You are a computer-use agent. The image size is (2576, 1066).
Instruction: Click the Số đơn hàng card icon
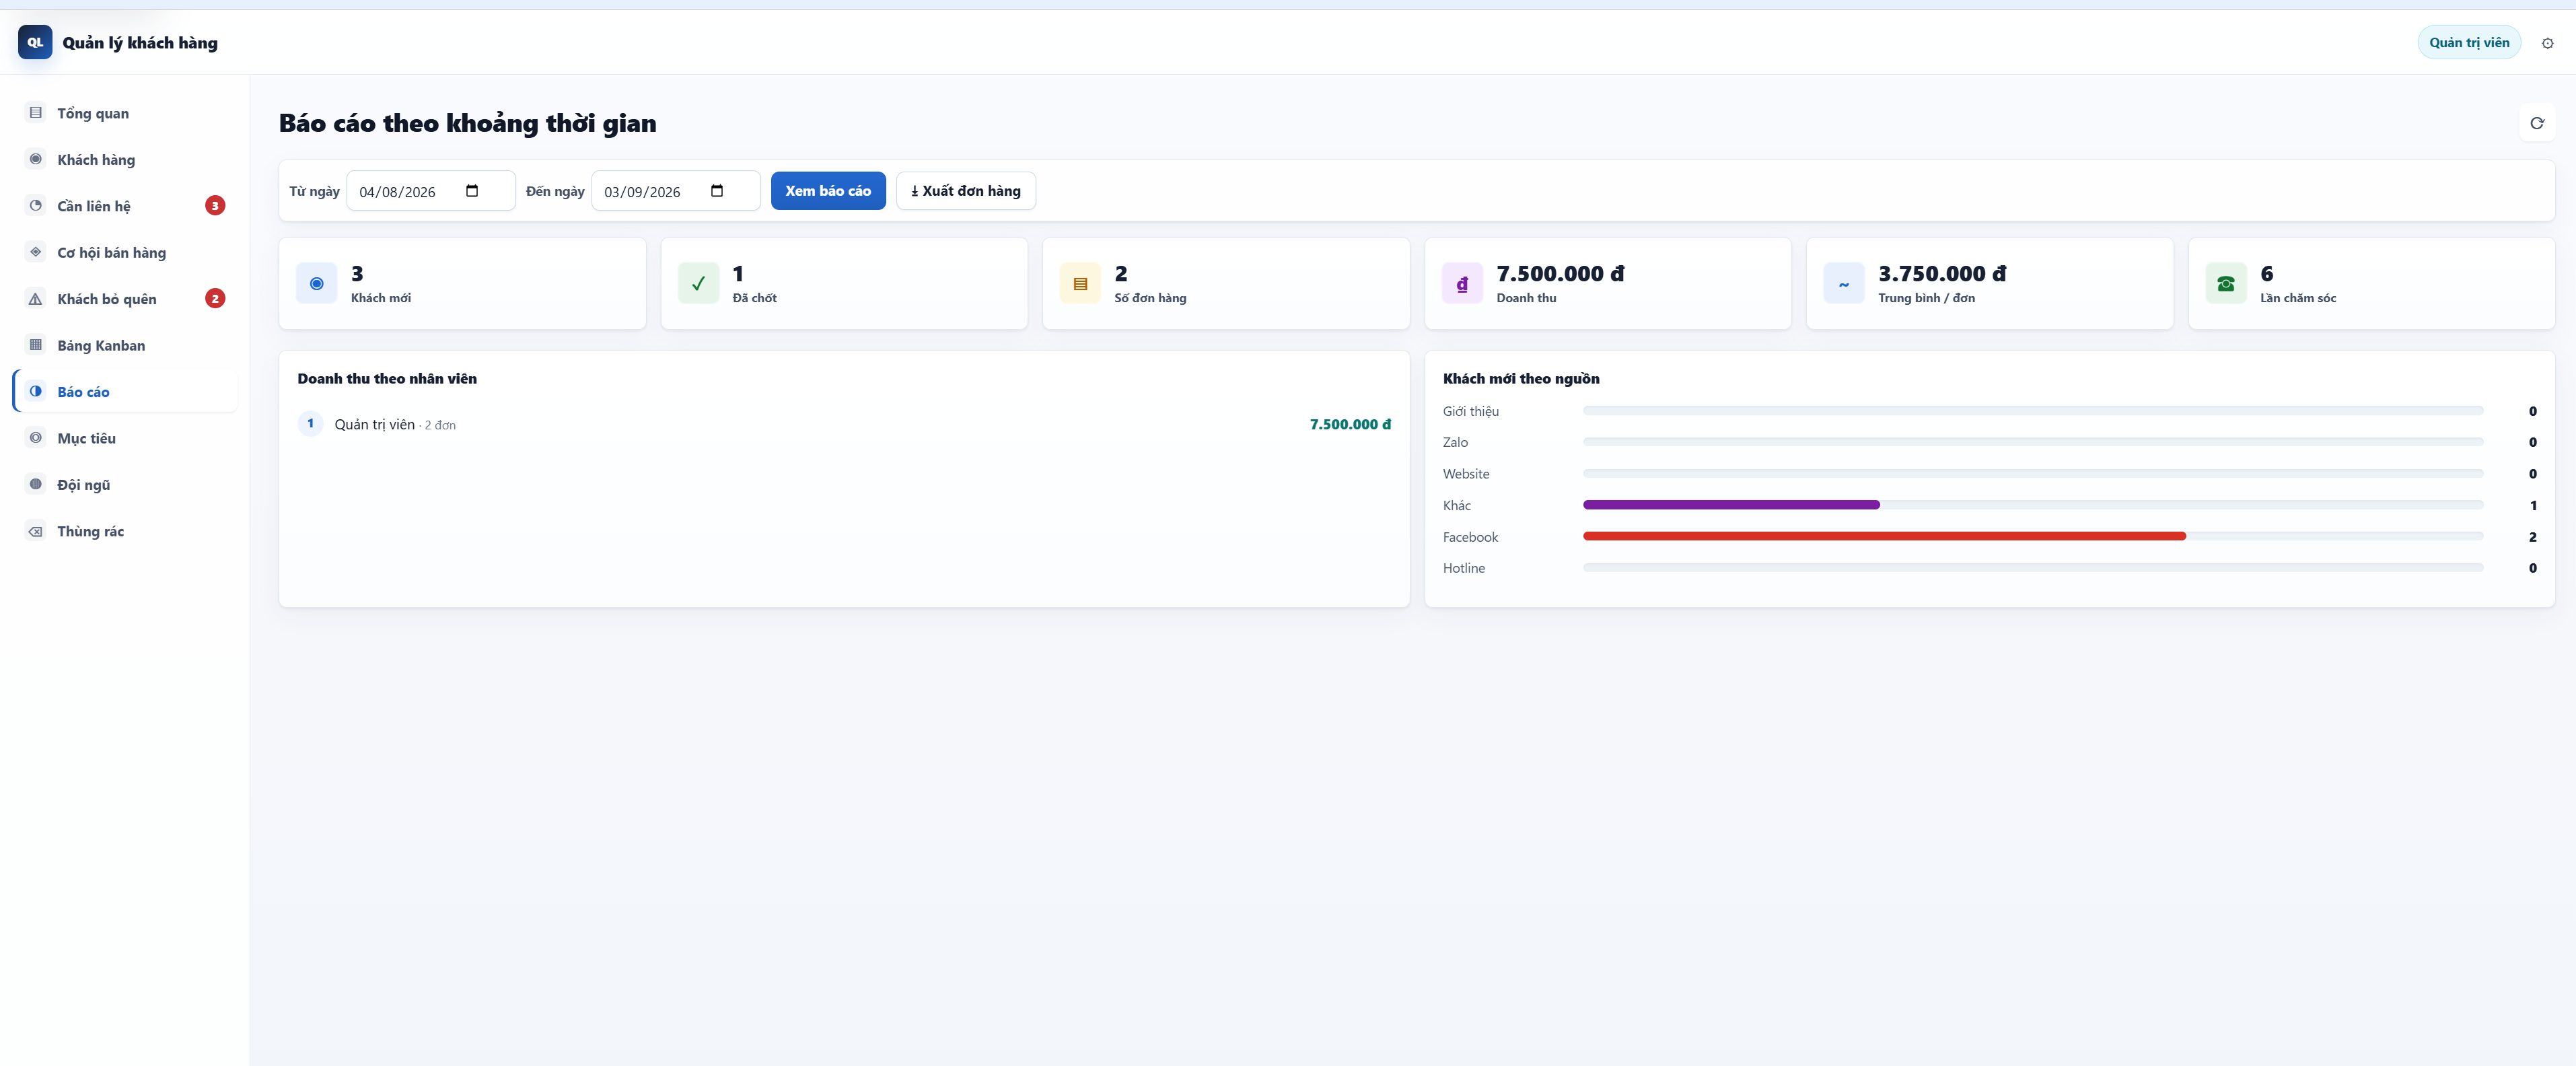[x=1080, y=284]
